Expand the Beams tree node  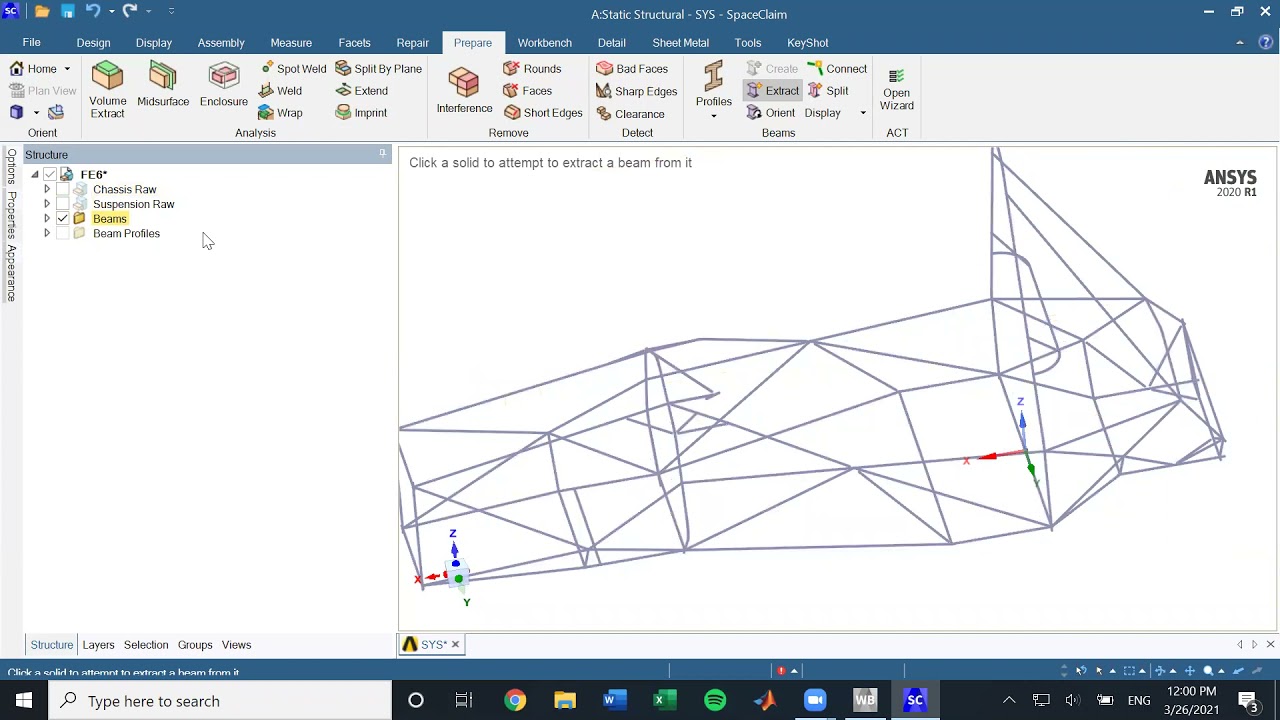(47, 219)
